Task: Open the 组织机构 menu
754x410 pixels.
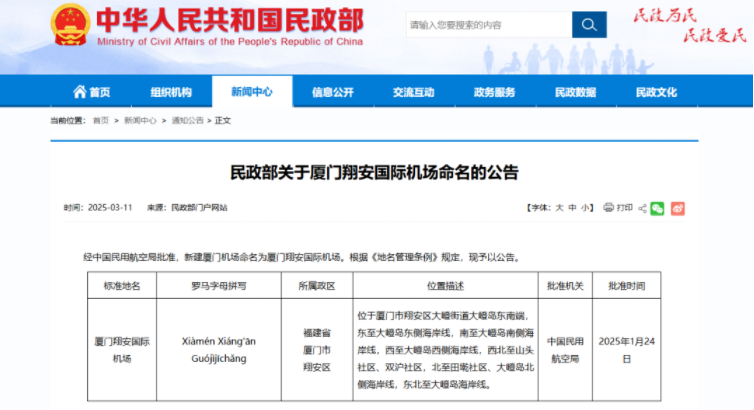Action: [x=171, y=92]
